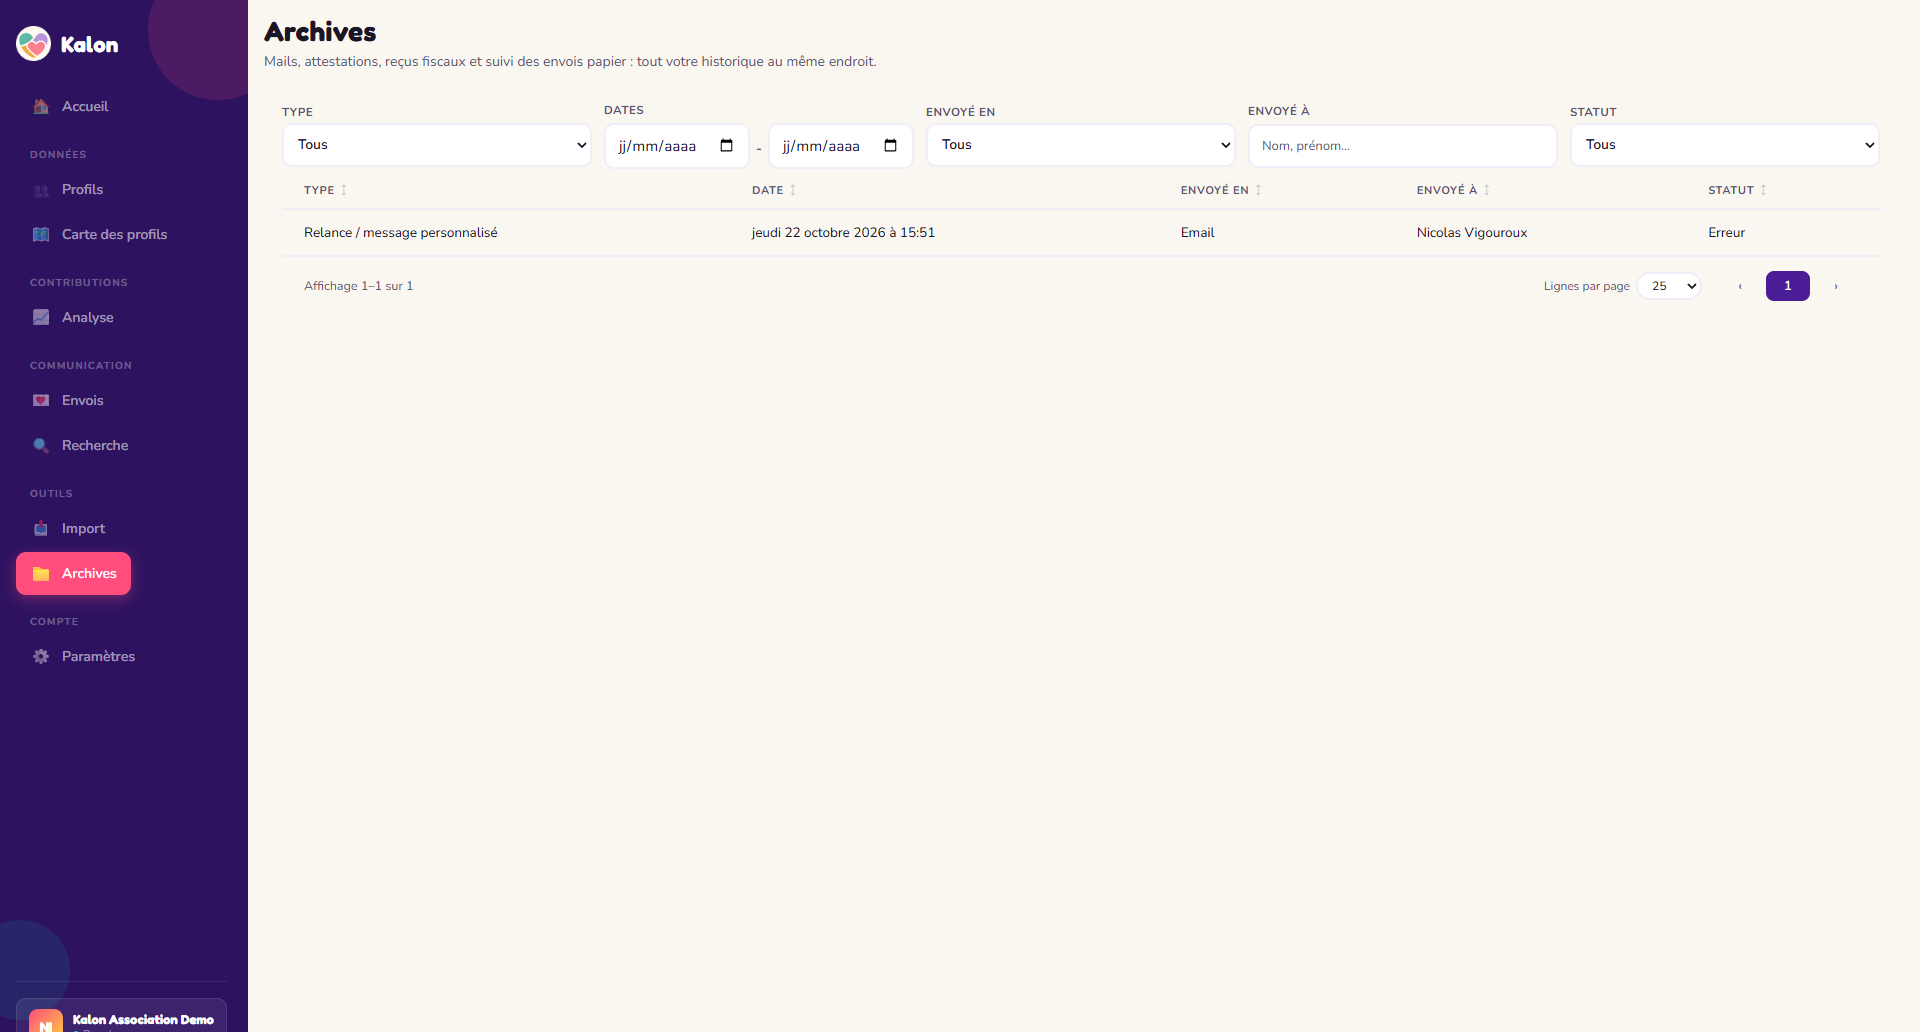Click the Kalon heart logo icon
1920x1032 pixels.
pos(34,44)
